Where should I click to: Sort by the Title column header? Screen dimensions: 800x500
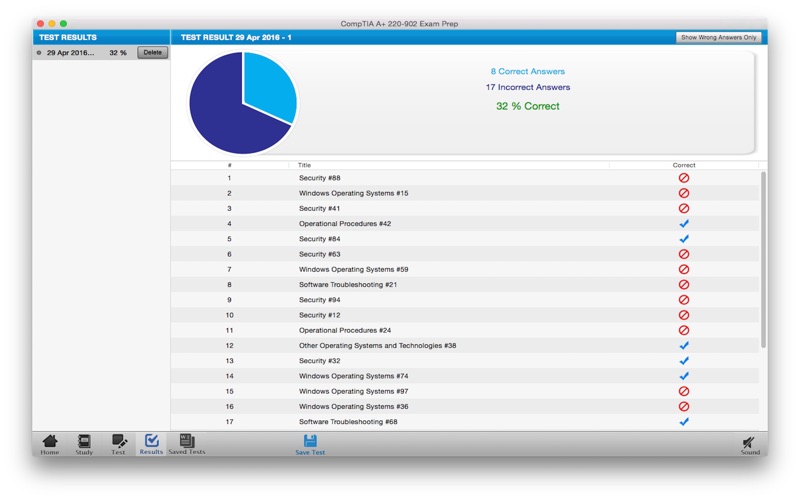click(449, 165)
